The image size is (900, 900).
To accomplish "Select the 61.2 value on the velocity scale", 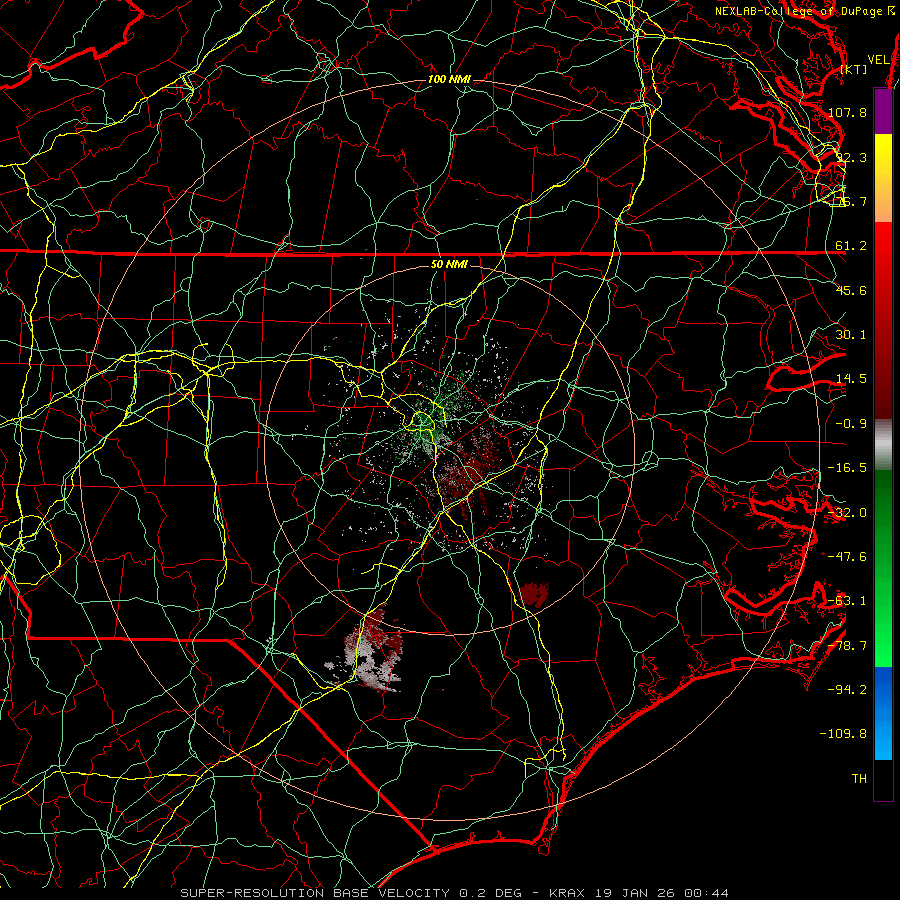I will (x=851, y=246).
